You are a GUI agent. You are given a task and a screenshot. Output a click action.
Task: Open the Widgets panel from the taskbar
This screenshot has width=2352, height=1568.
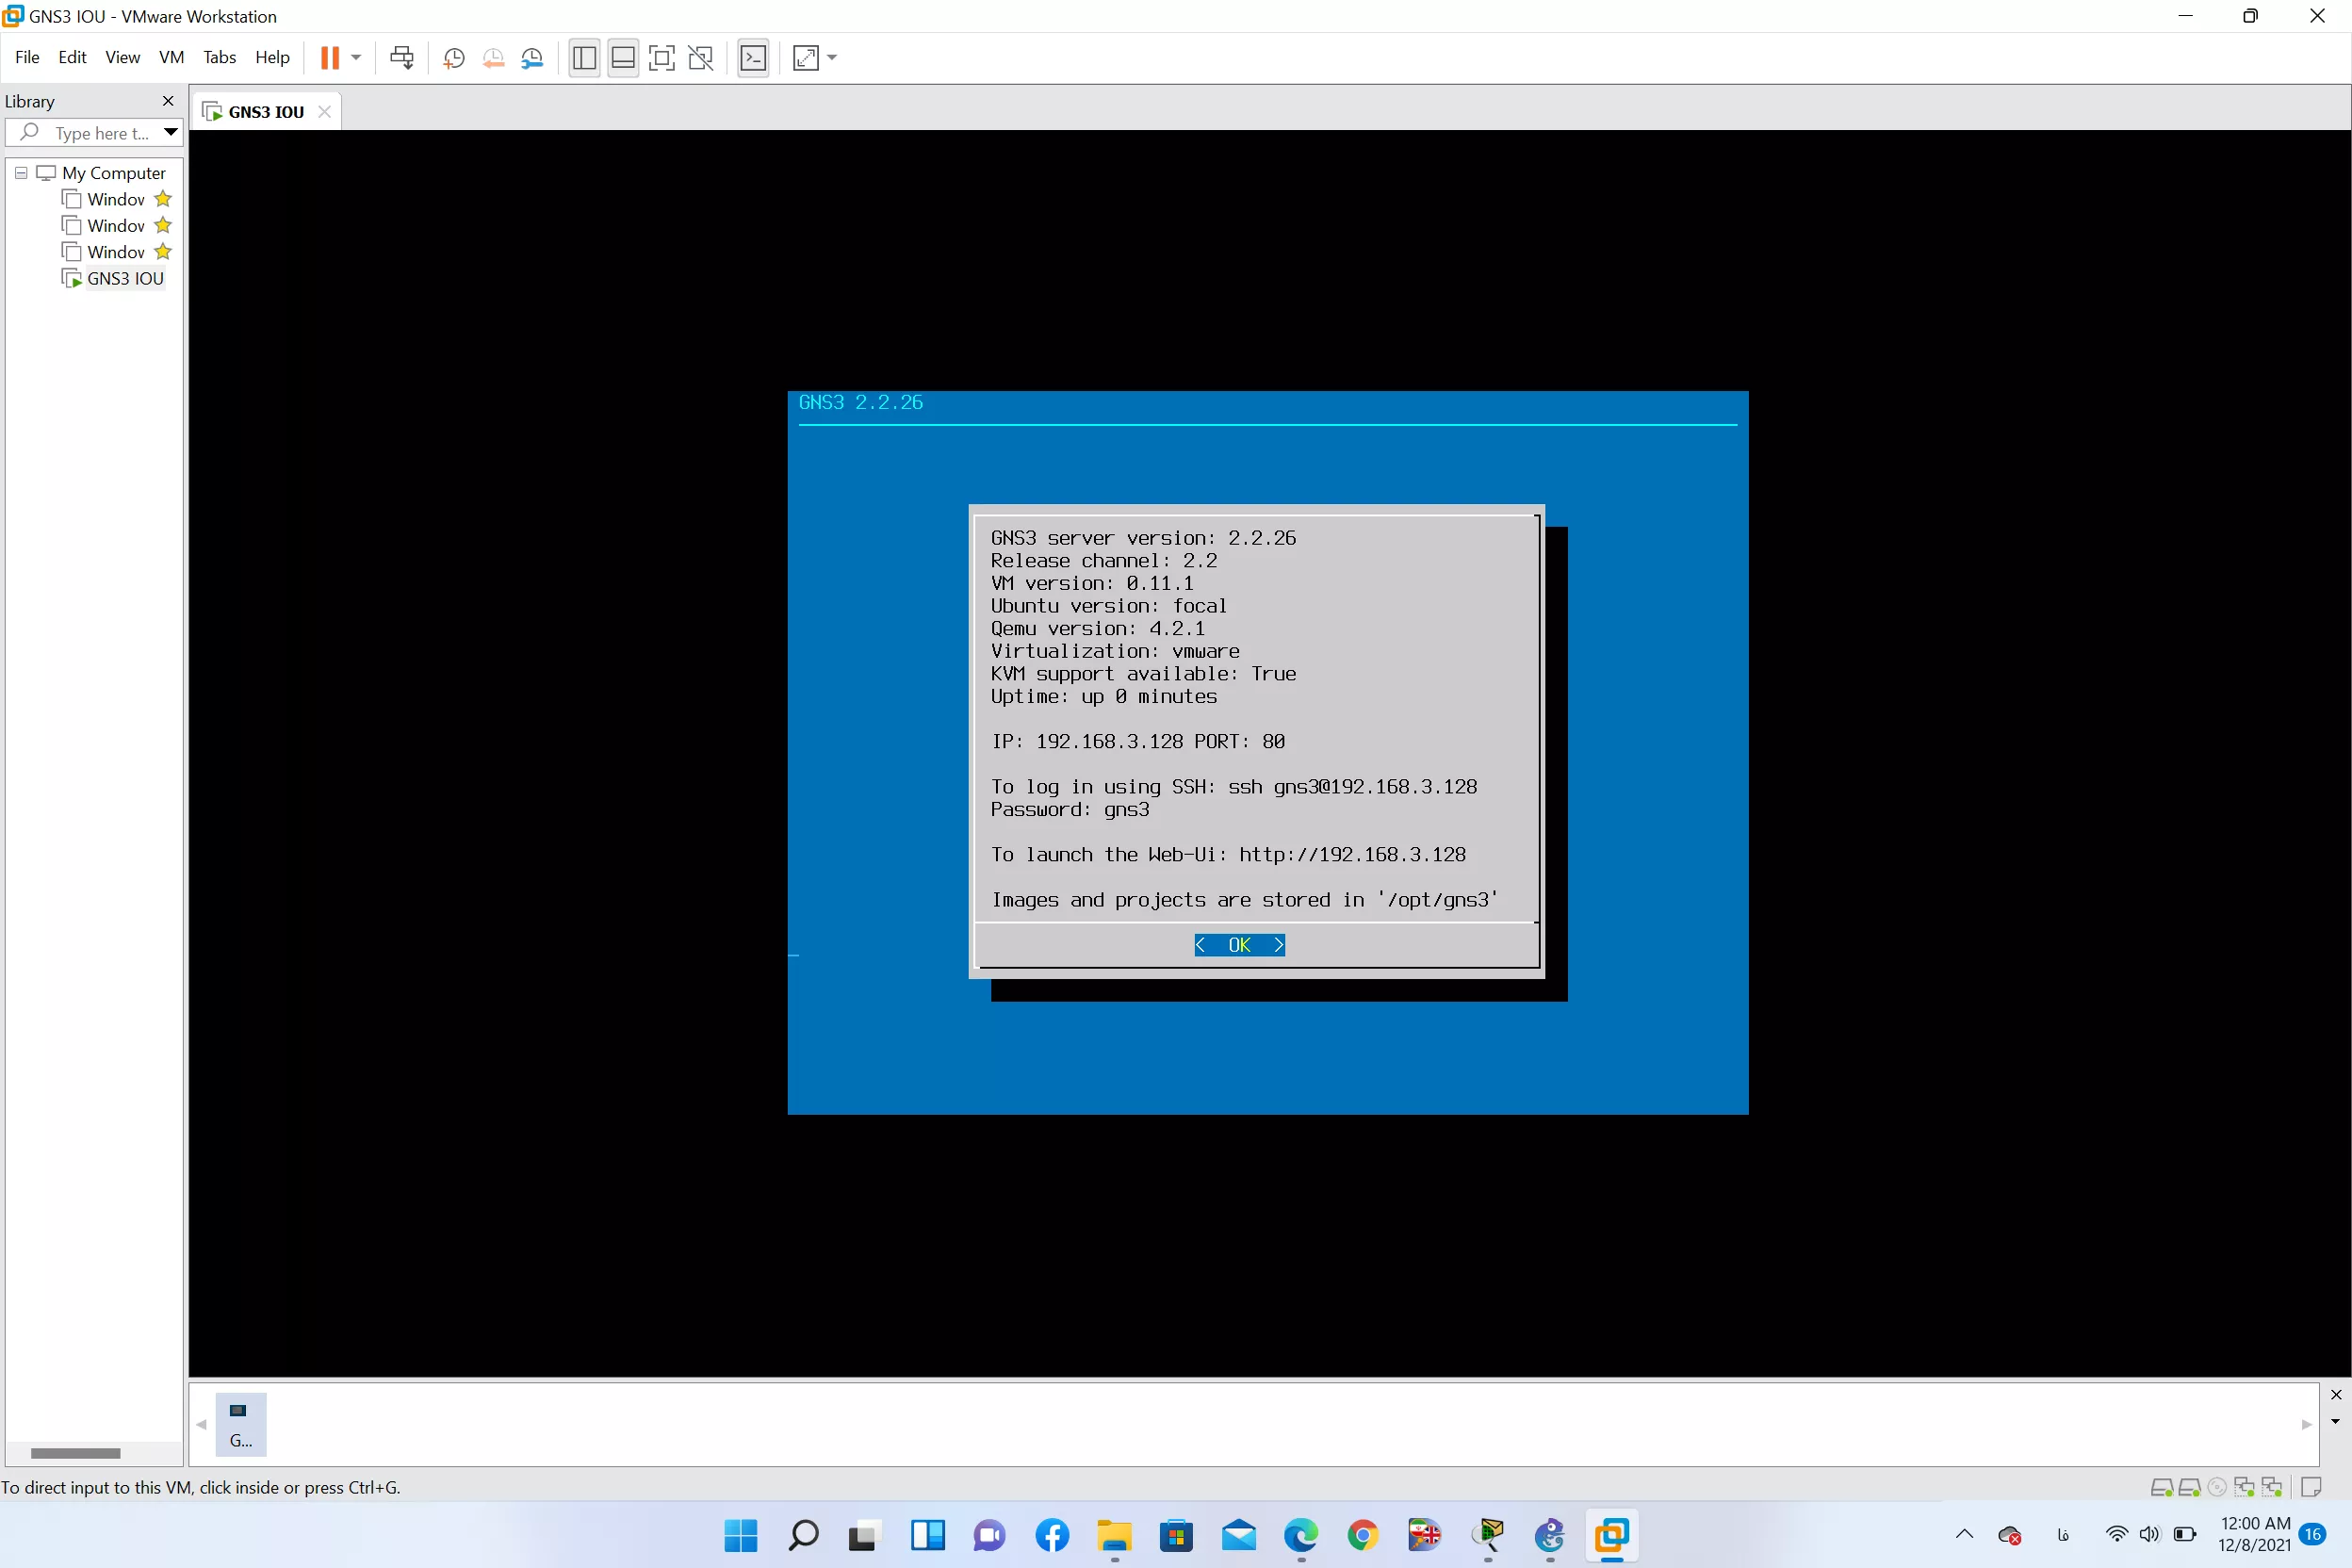coord(927,1535)
